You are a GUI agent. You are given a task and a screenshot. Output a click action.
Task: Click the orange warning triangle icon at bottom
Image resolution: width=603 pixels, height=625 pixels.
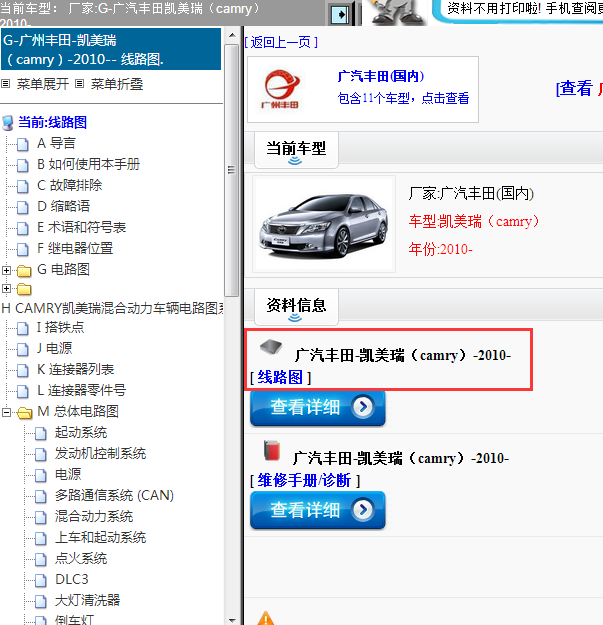point(266,618)
